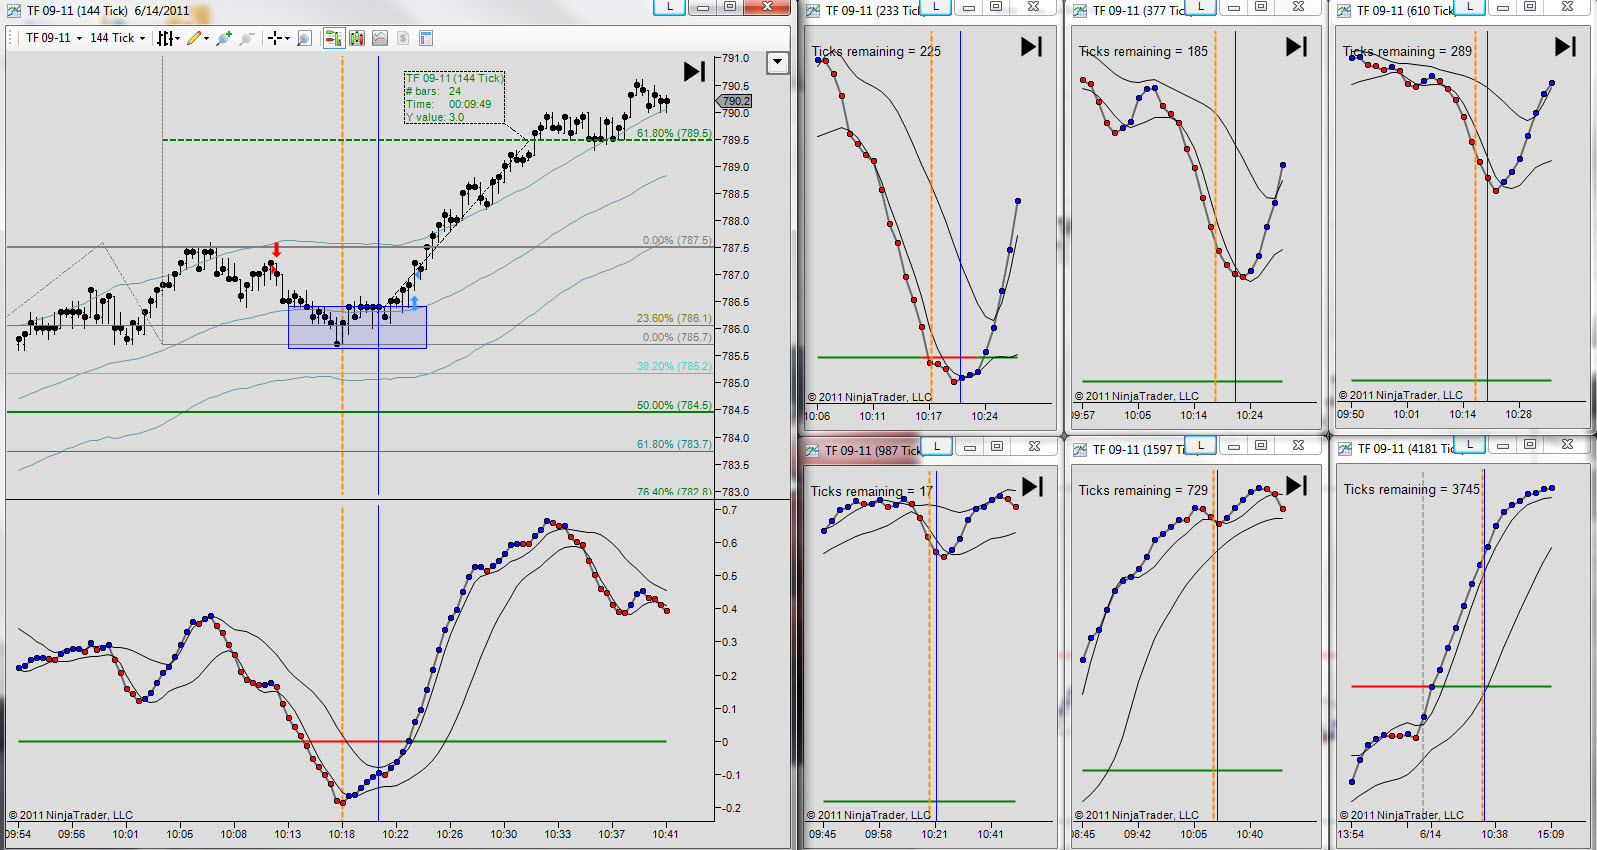Image resolution: width=1597 pixels, height=850 pixels.
Task: Click the strategies dollar-sign icon
Action: [403, 38]
